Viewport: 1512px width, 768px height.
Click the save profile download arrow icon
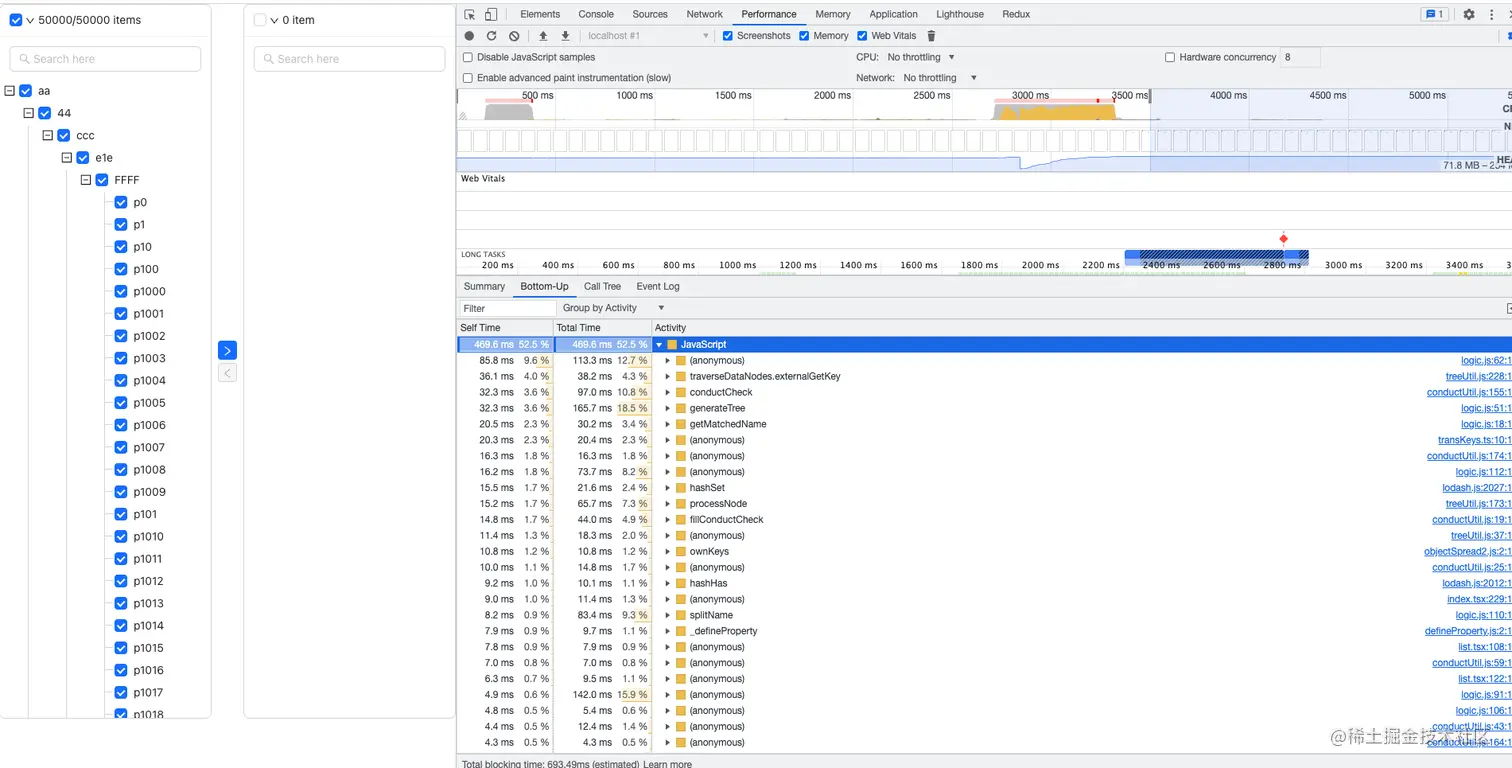[x=565, y=36]
